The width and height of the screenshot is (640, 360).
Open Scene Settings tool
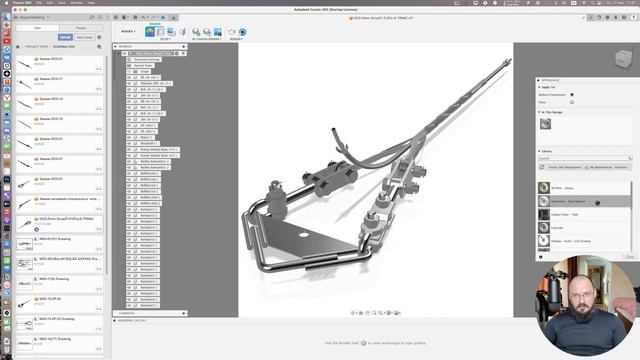pyautogui.click(x=161, y=31)
